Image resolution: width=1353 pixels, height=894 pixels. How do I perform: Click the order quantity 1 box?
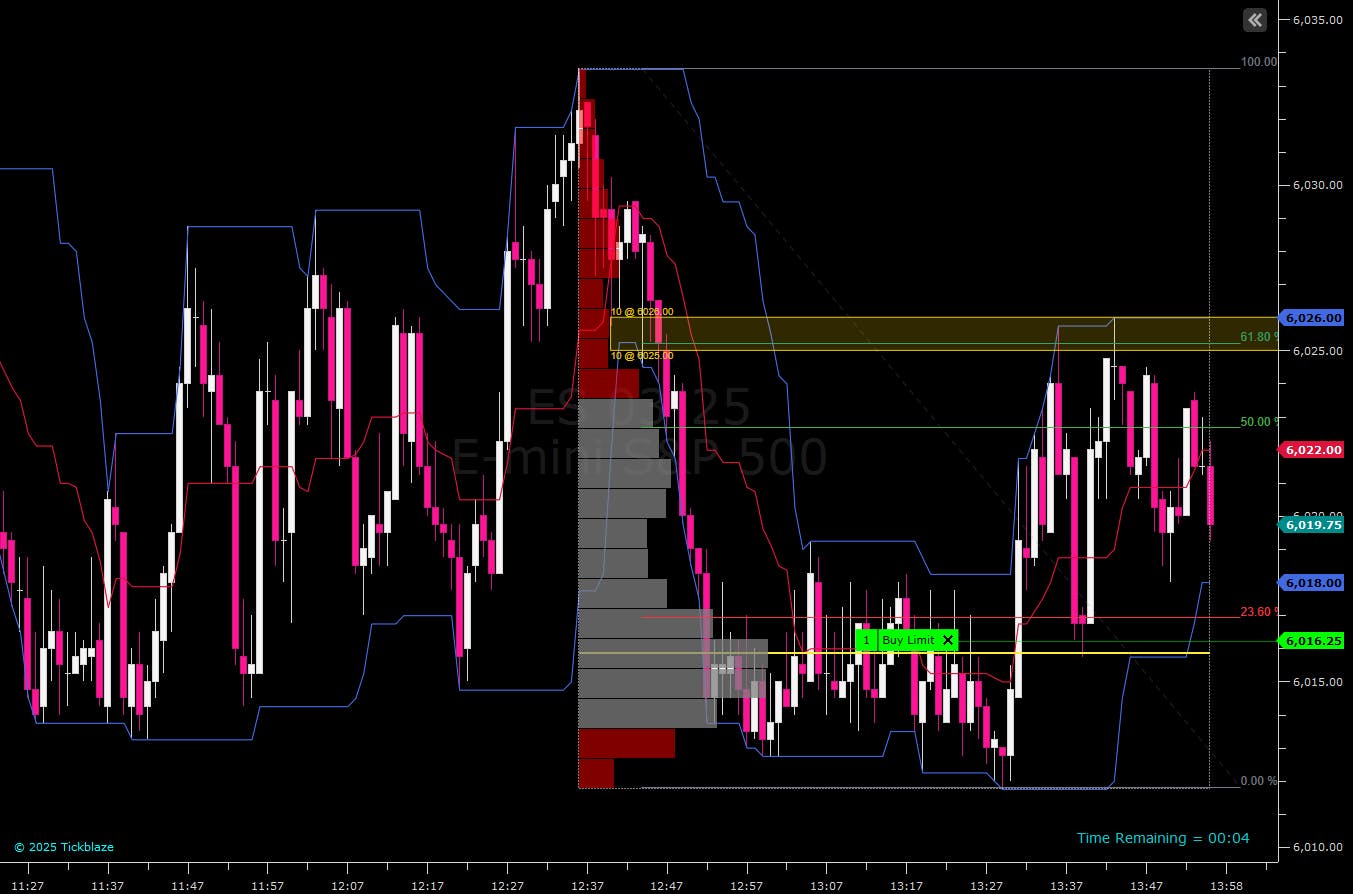866,640
